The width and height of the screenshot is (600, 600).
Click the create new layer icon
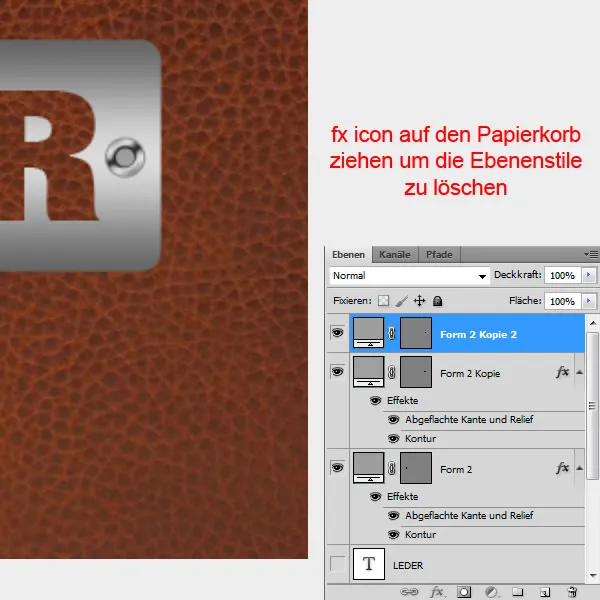[x=545, y=592]
